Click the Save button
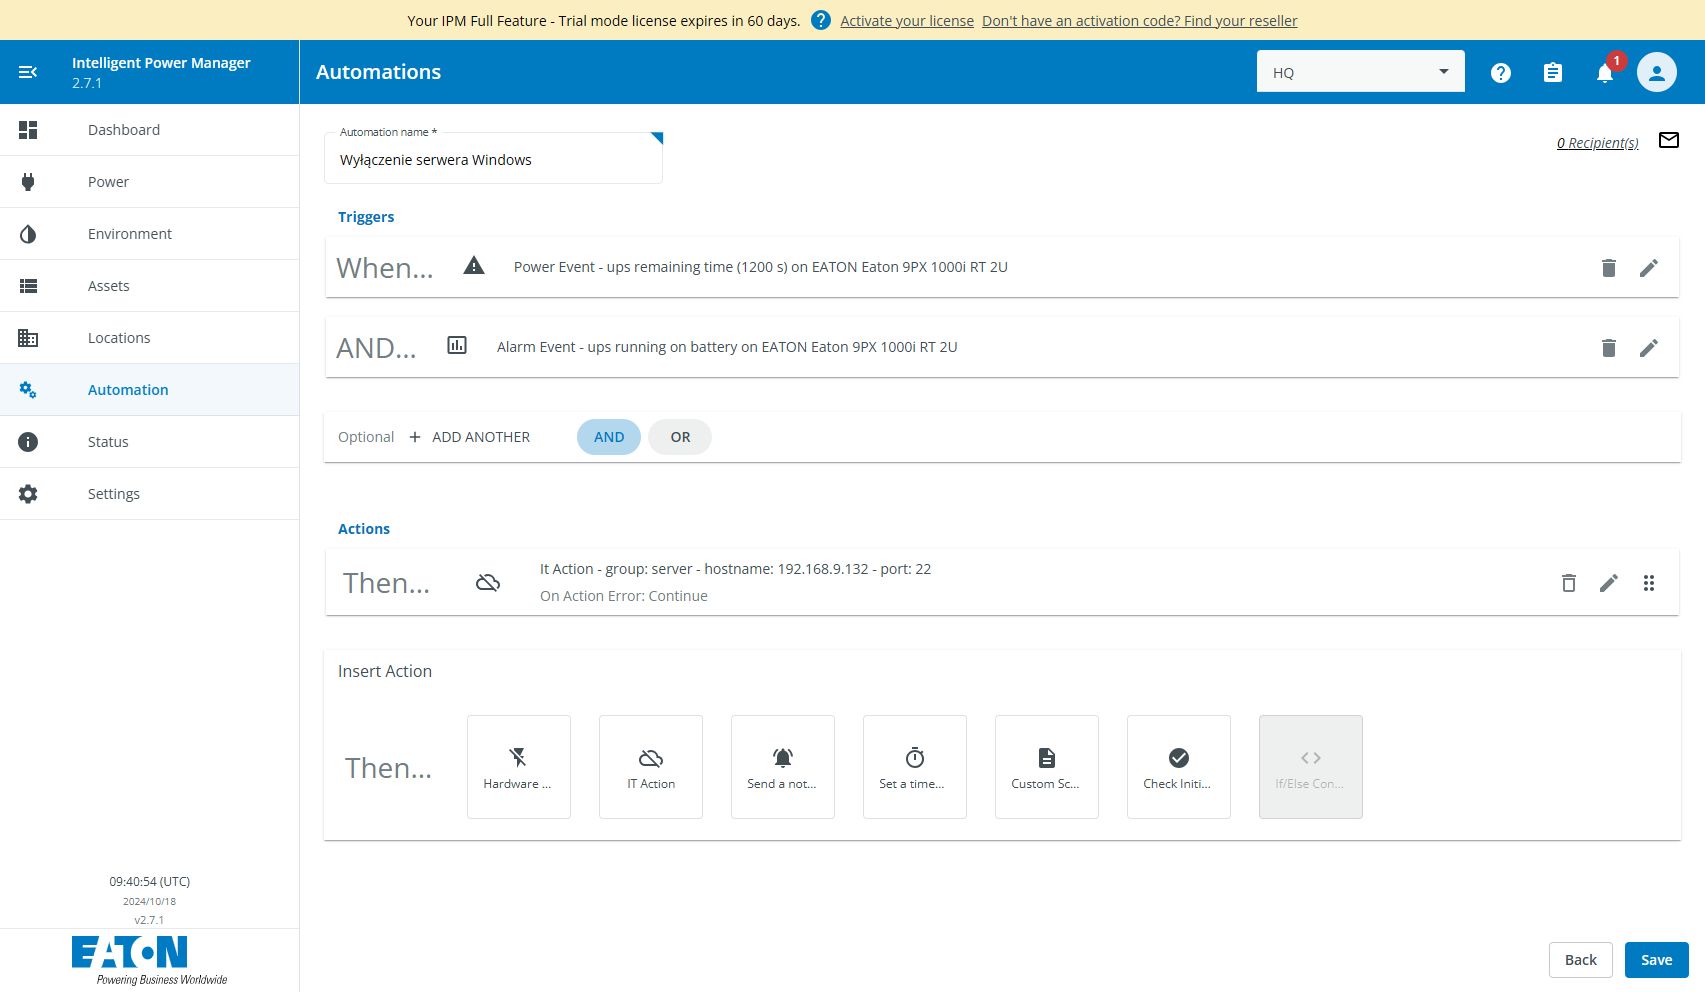 (x=1656, y=960)
